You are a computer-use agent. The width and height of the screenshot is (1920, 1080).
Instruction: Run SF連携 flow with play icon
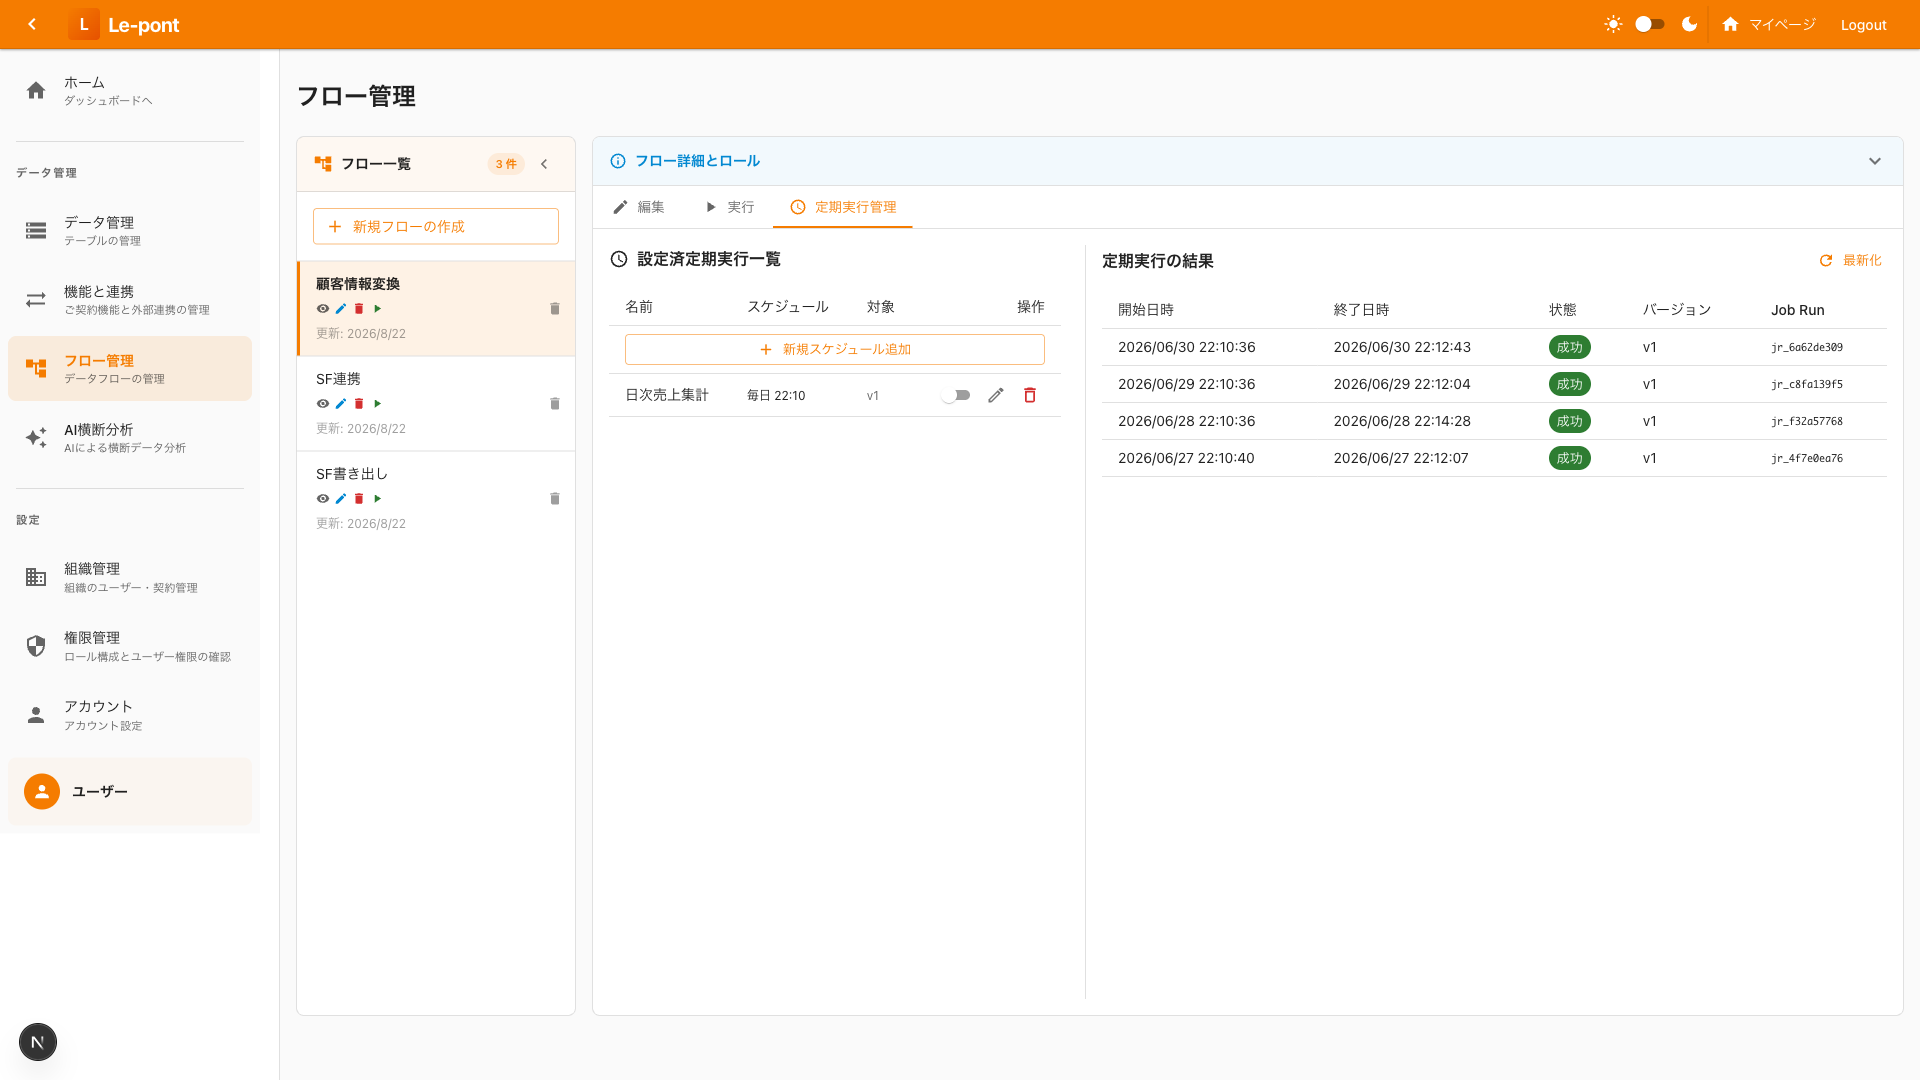point(378,404)
